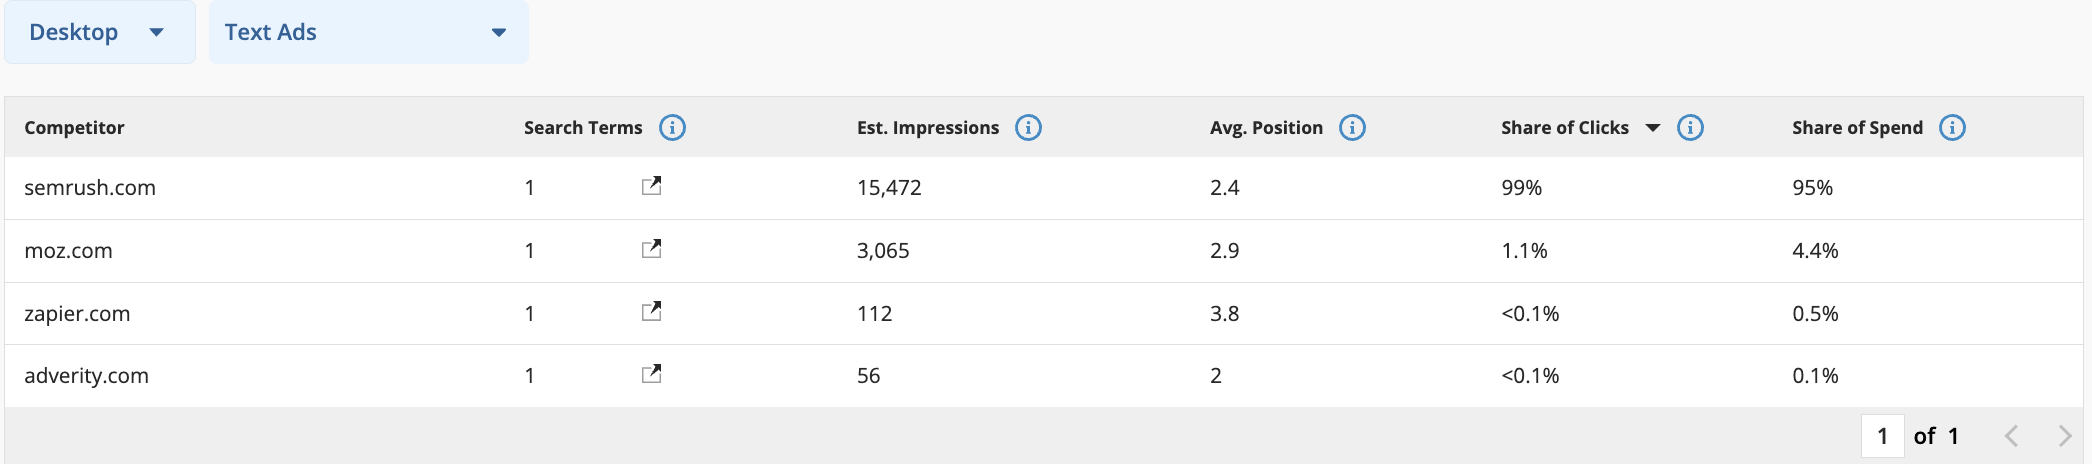The height and width of the screenshot is (464, 2092).
Task: Click the Avg. Position info icon
Action: click(x=1352, y=128)
